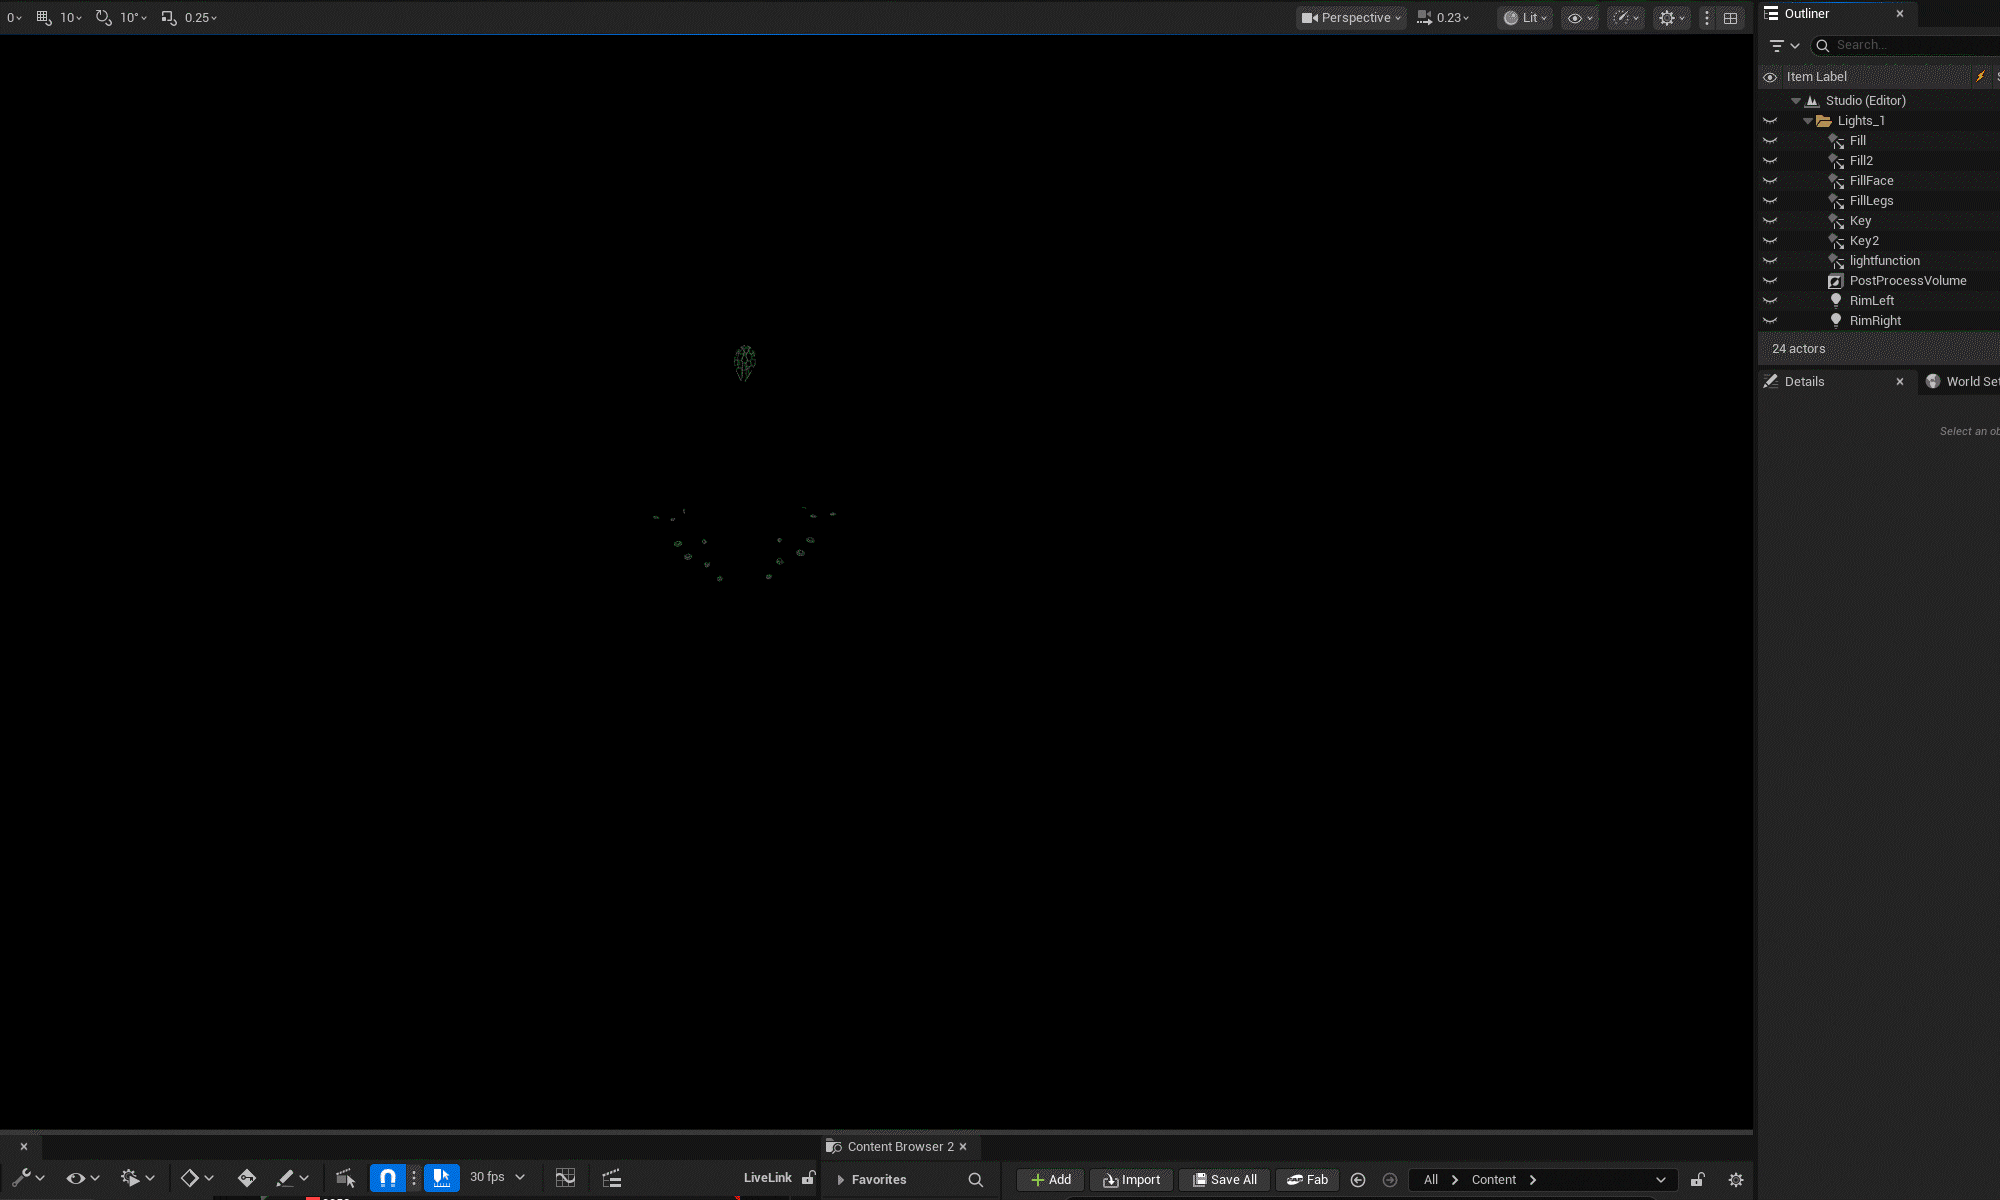Screen dimensions: 2000x1200
Task: Open the three-dot snapping options menu
Action: point(414,1178)
